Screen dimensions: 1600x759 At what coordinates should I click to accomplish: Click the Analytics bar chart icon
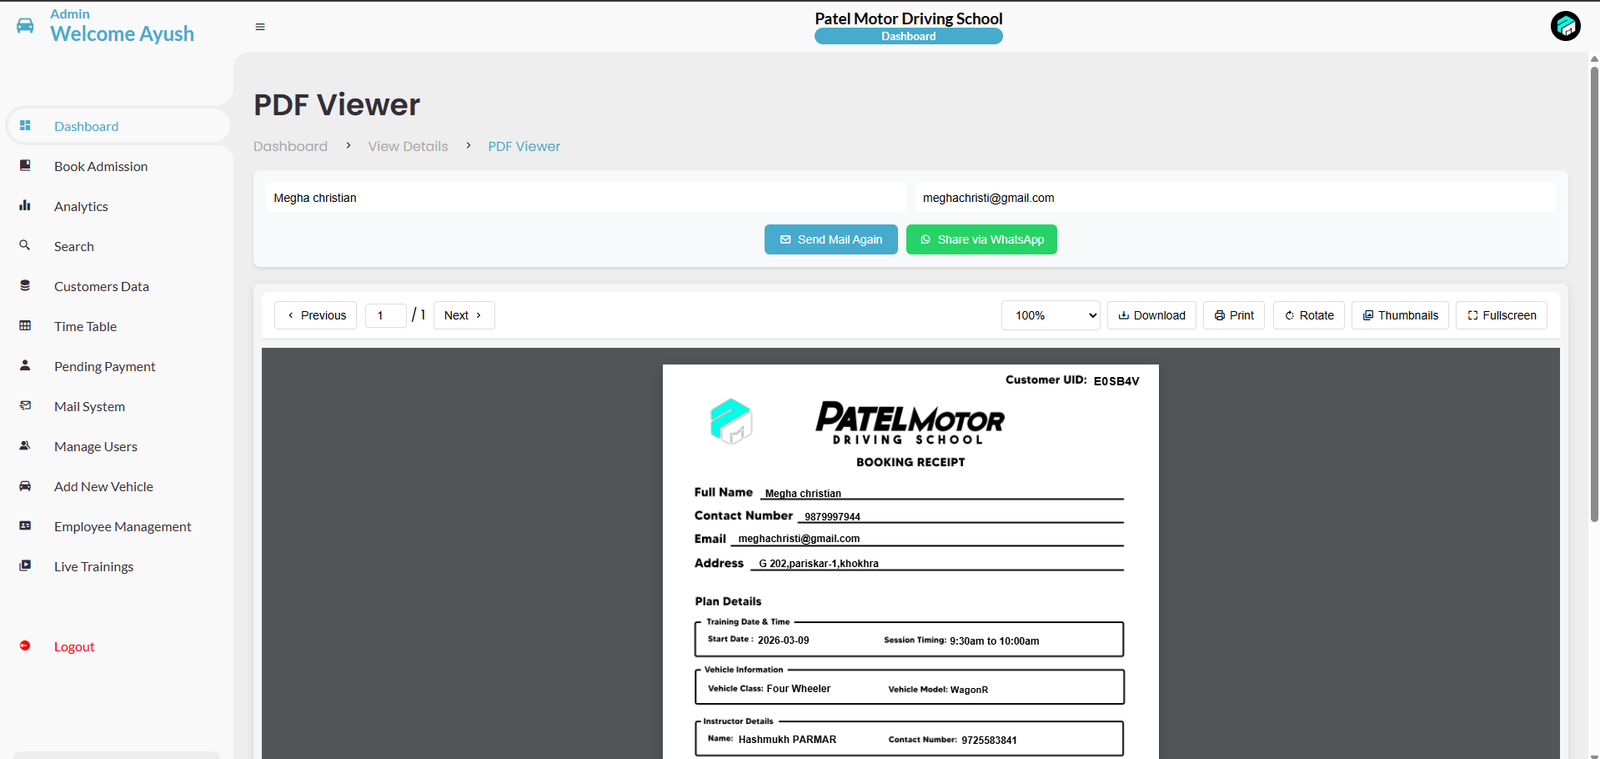[x=25, y=206]
